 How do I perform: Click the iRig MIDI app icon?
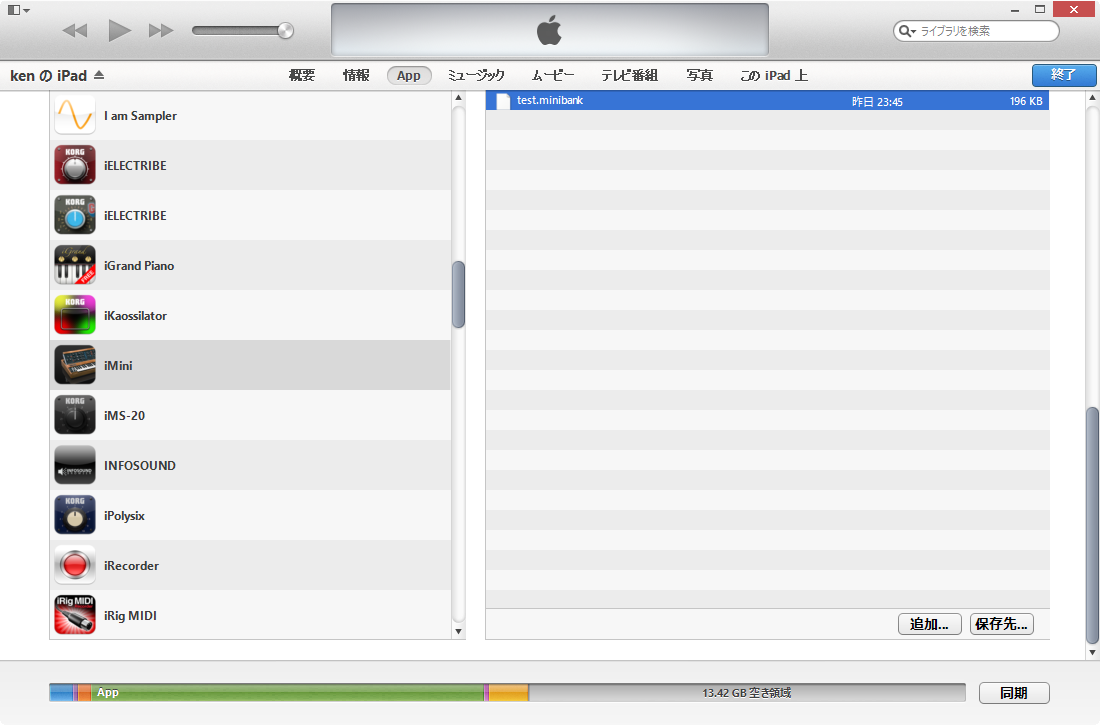click(75, 615)
